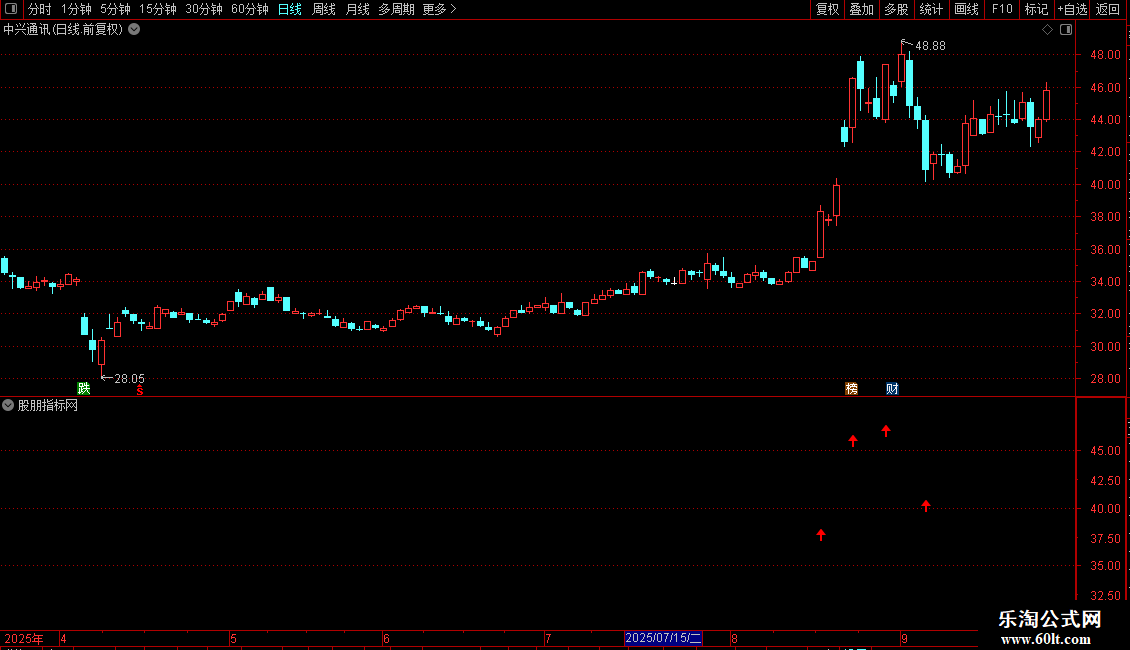Switch to 分时 intraday view
This screenshot has height=650, width=1130.
pyautogui.click(x=40, y=9)
